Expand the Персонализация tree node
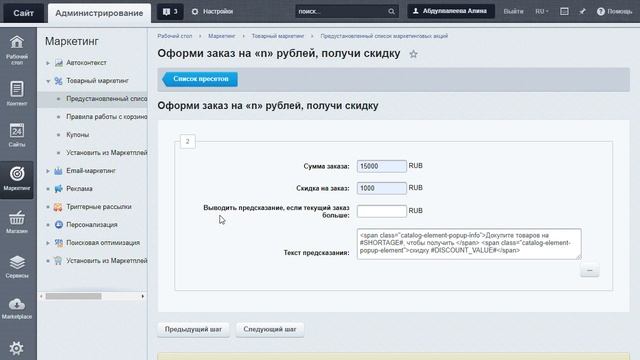 point(48,225)
